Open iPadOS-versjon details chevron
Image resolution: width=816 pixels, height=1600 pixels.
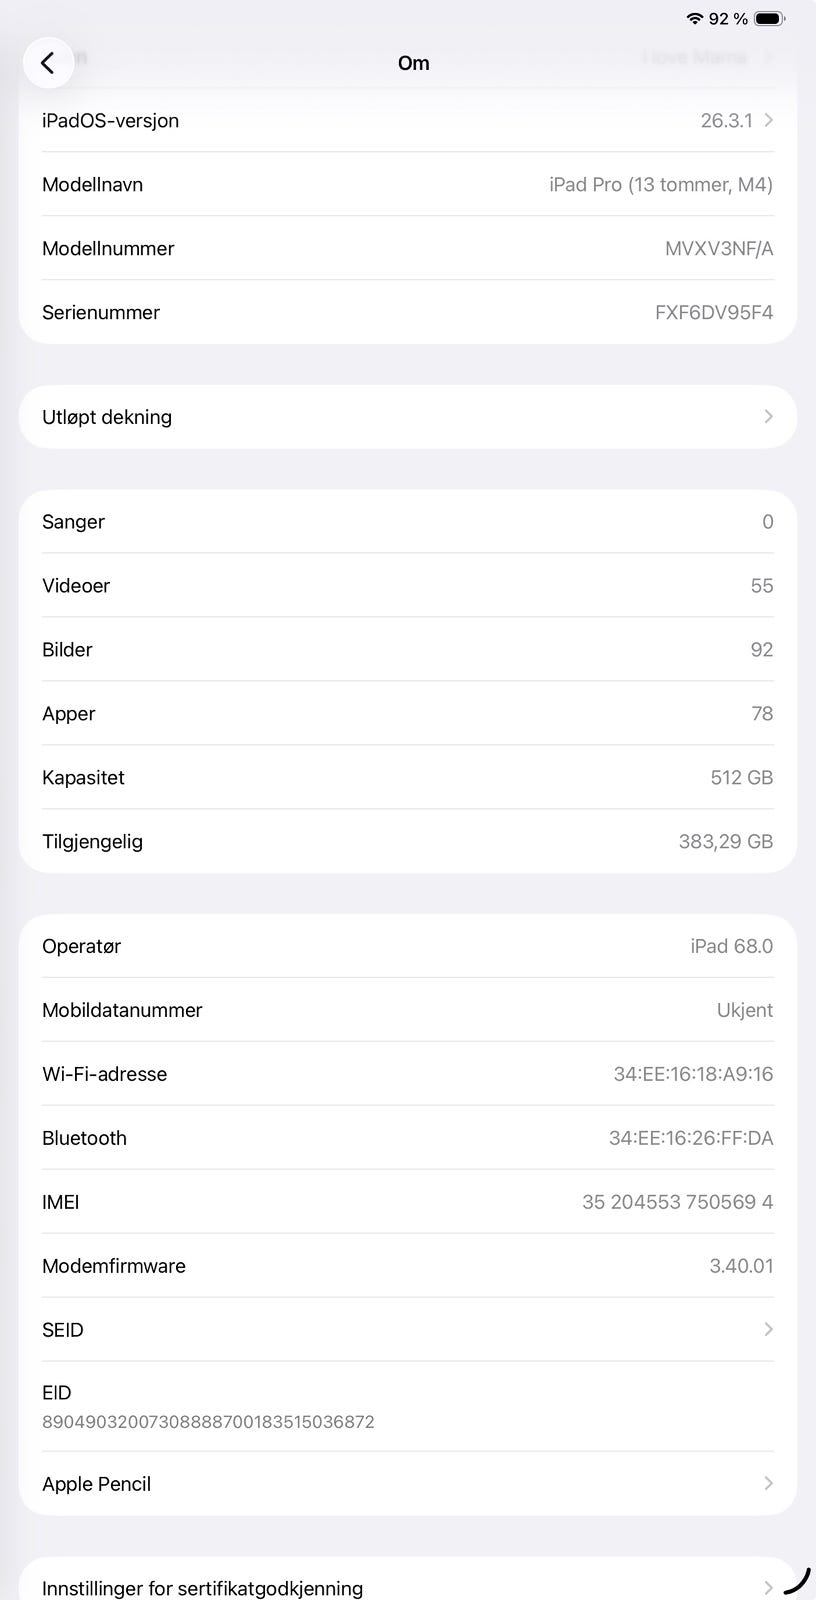pos(768,120)
